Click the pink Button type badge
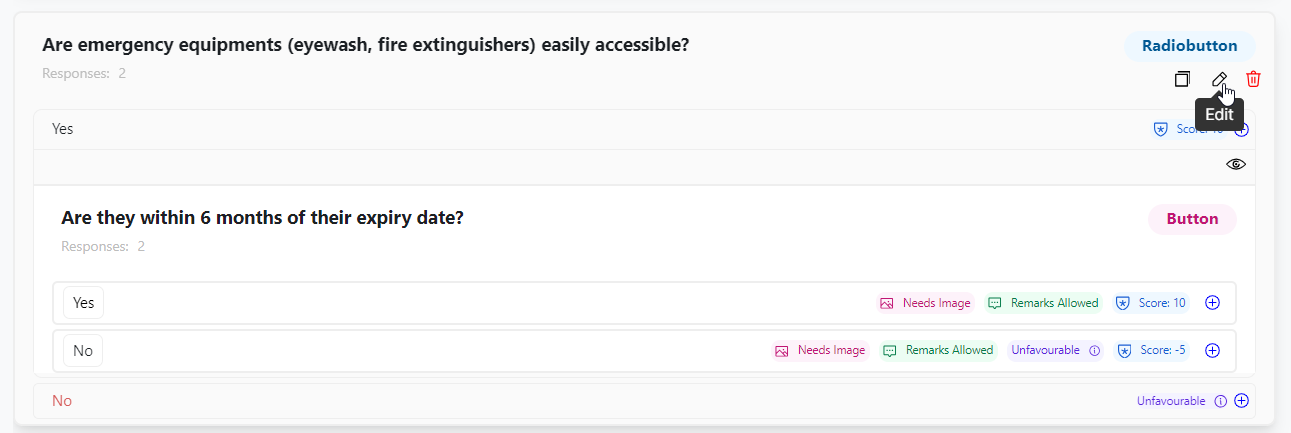Screen dimensions: 1291x433 1191,219
